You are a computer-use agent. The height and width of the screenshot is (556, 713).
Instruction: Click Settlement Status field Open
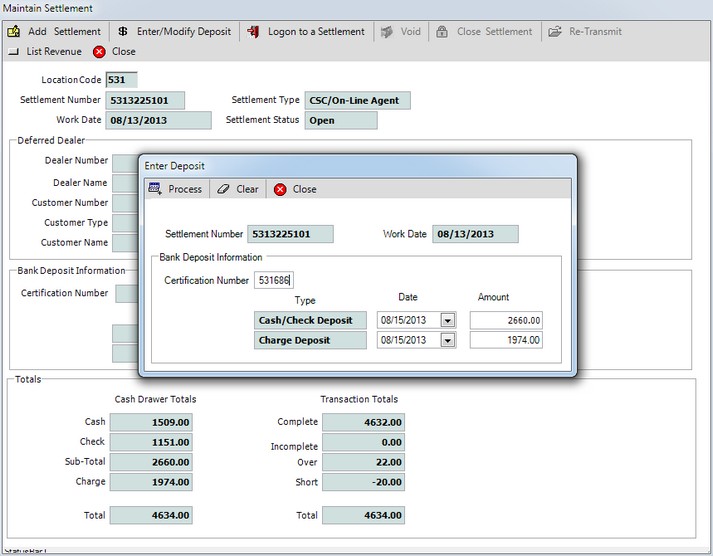coord(341,120)
